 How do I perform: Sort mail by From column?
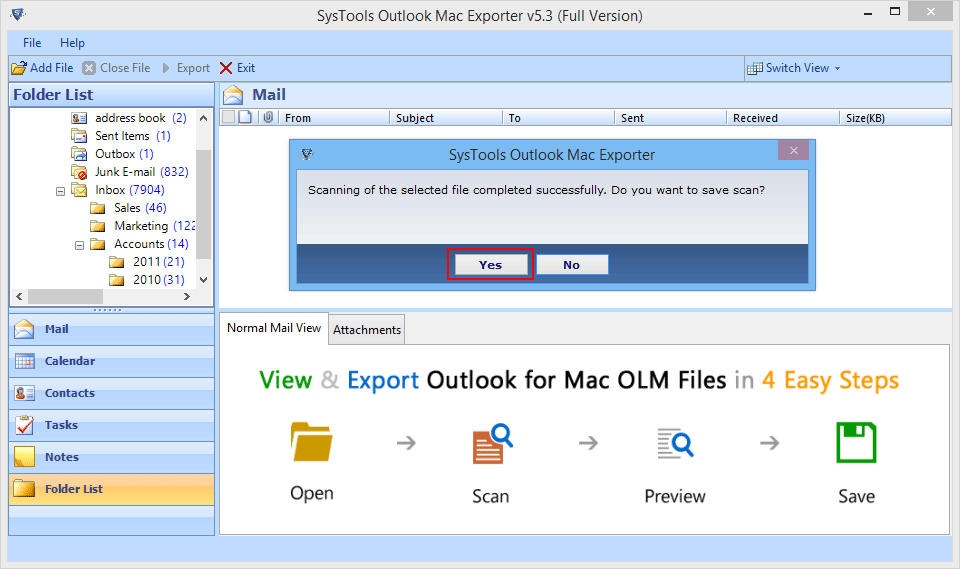pyautogui.click(x=334, y=118)
